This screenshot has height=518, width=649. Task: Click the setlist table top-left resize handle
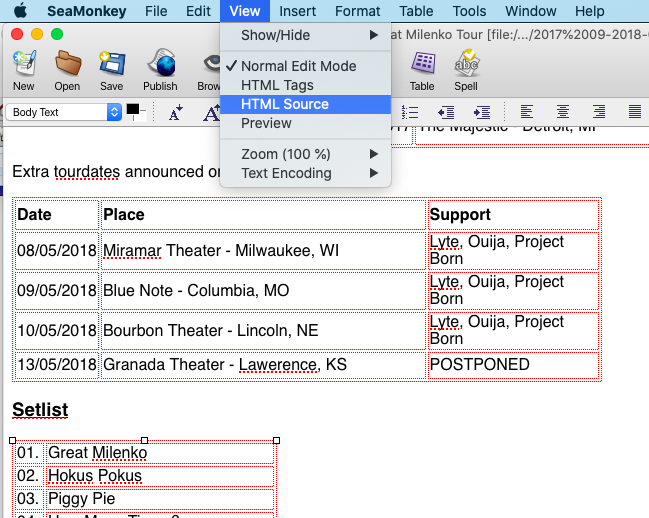pos(12,441)
